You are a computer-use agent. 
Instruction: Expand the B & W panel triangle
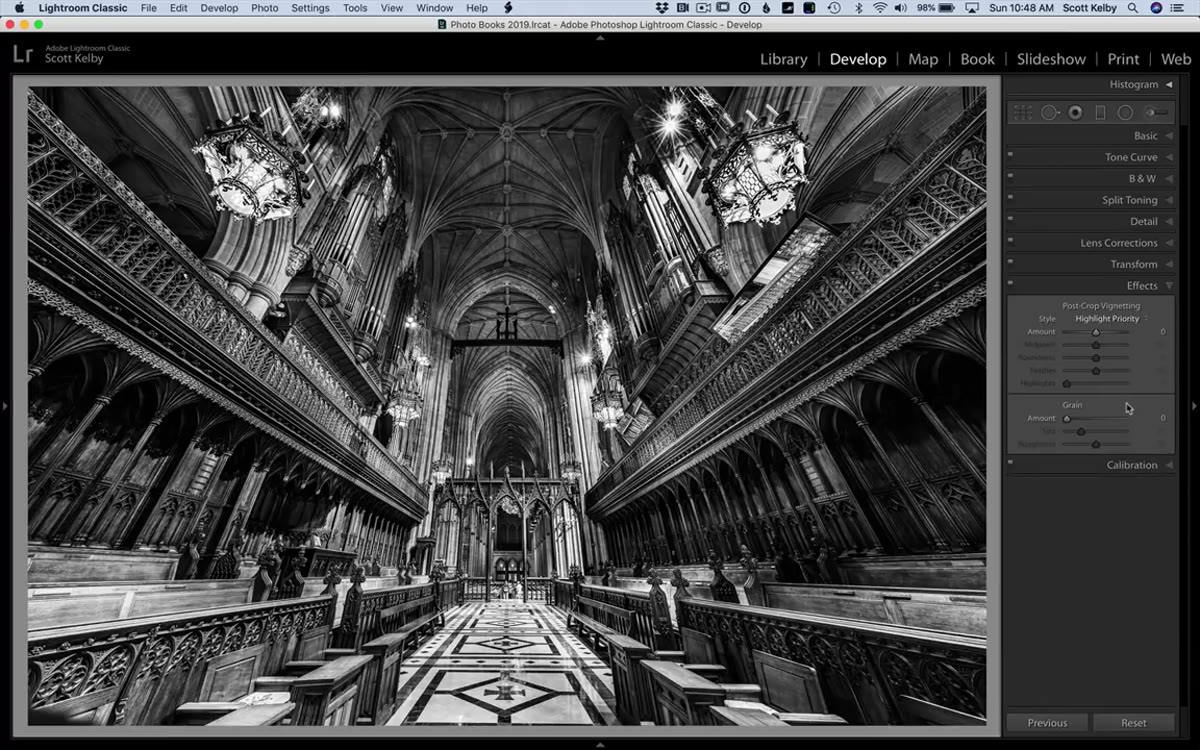click(x=1168, y=179)
